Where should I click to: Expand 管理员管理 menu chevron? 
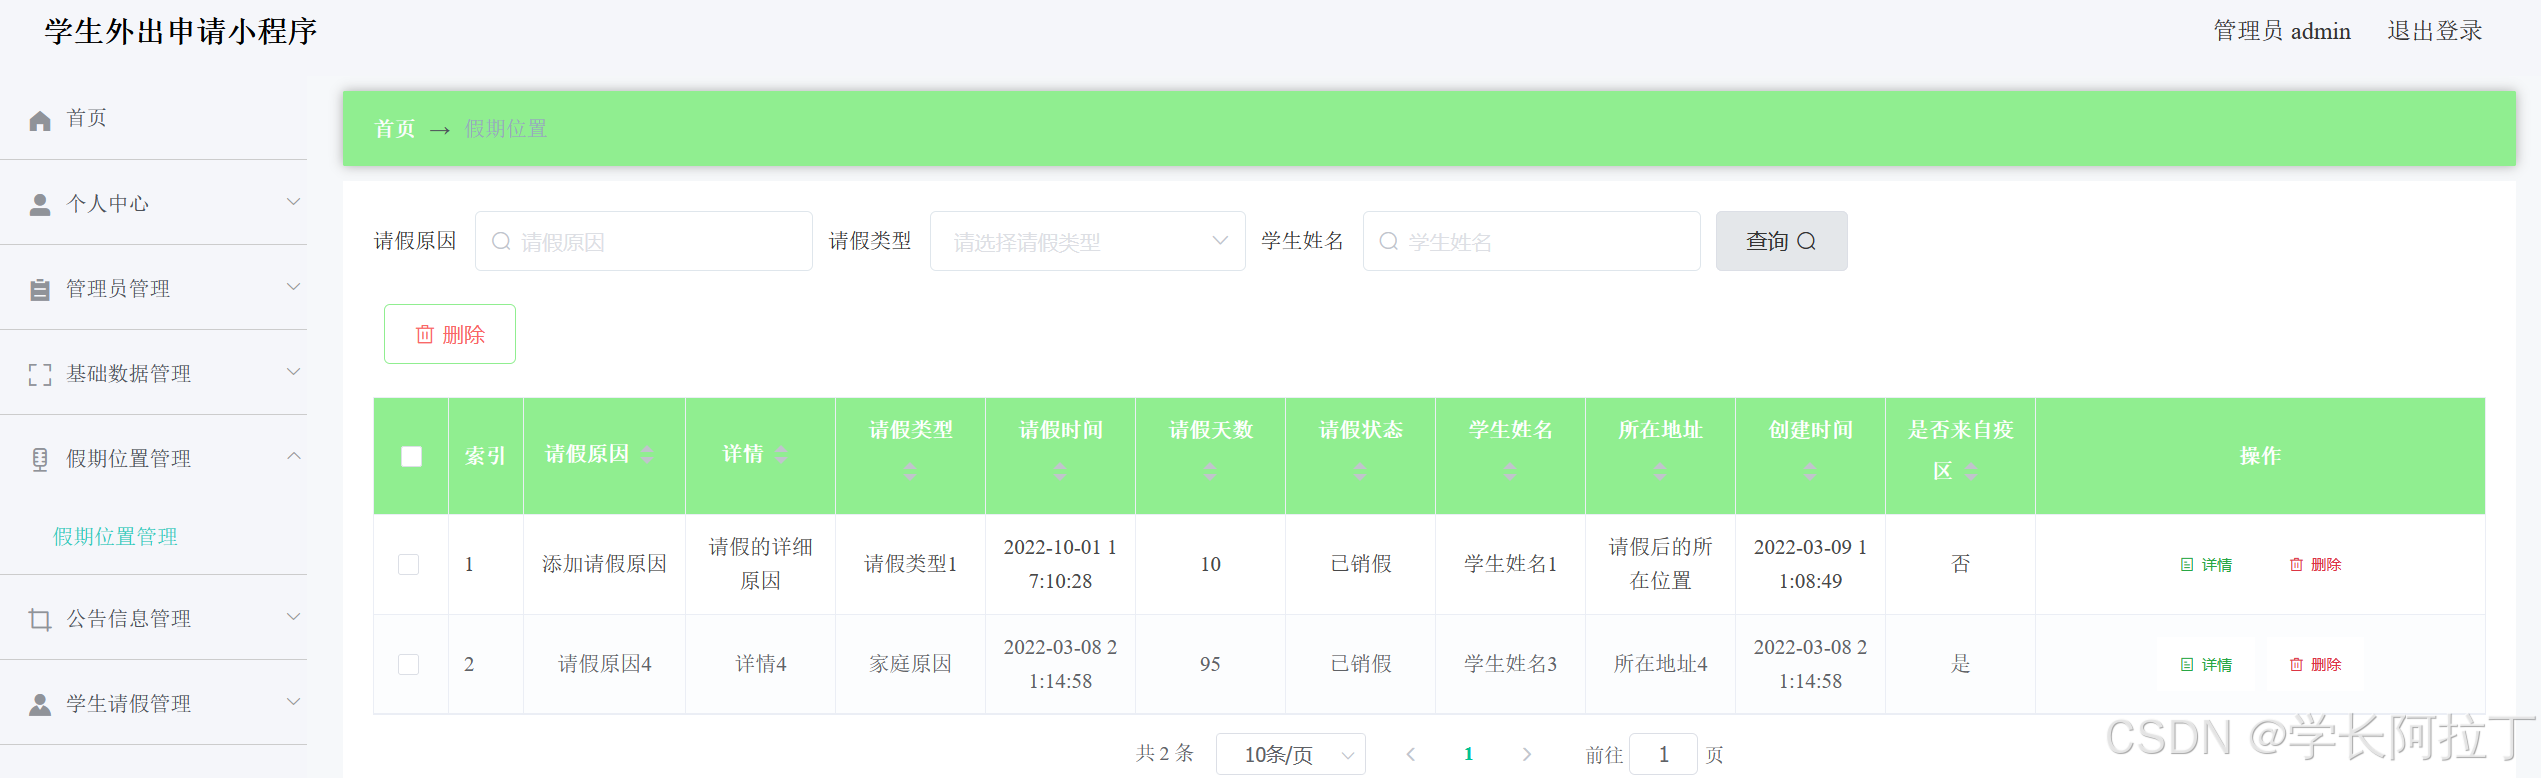coord(294,287)
